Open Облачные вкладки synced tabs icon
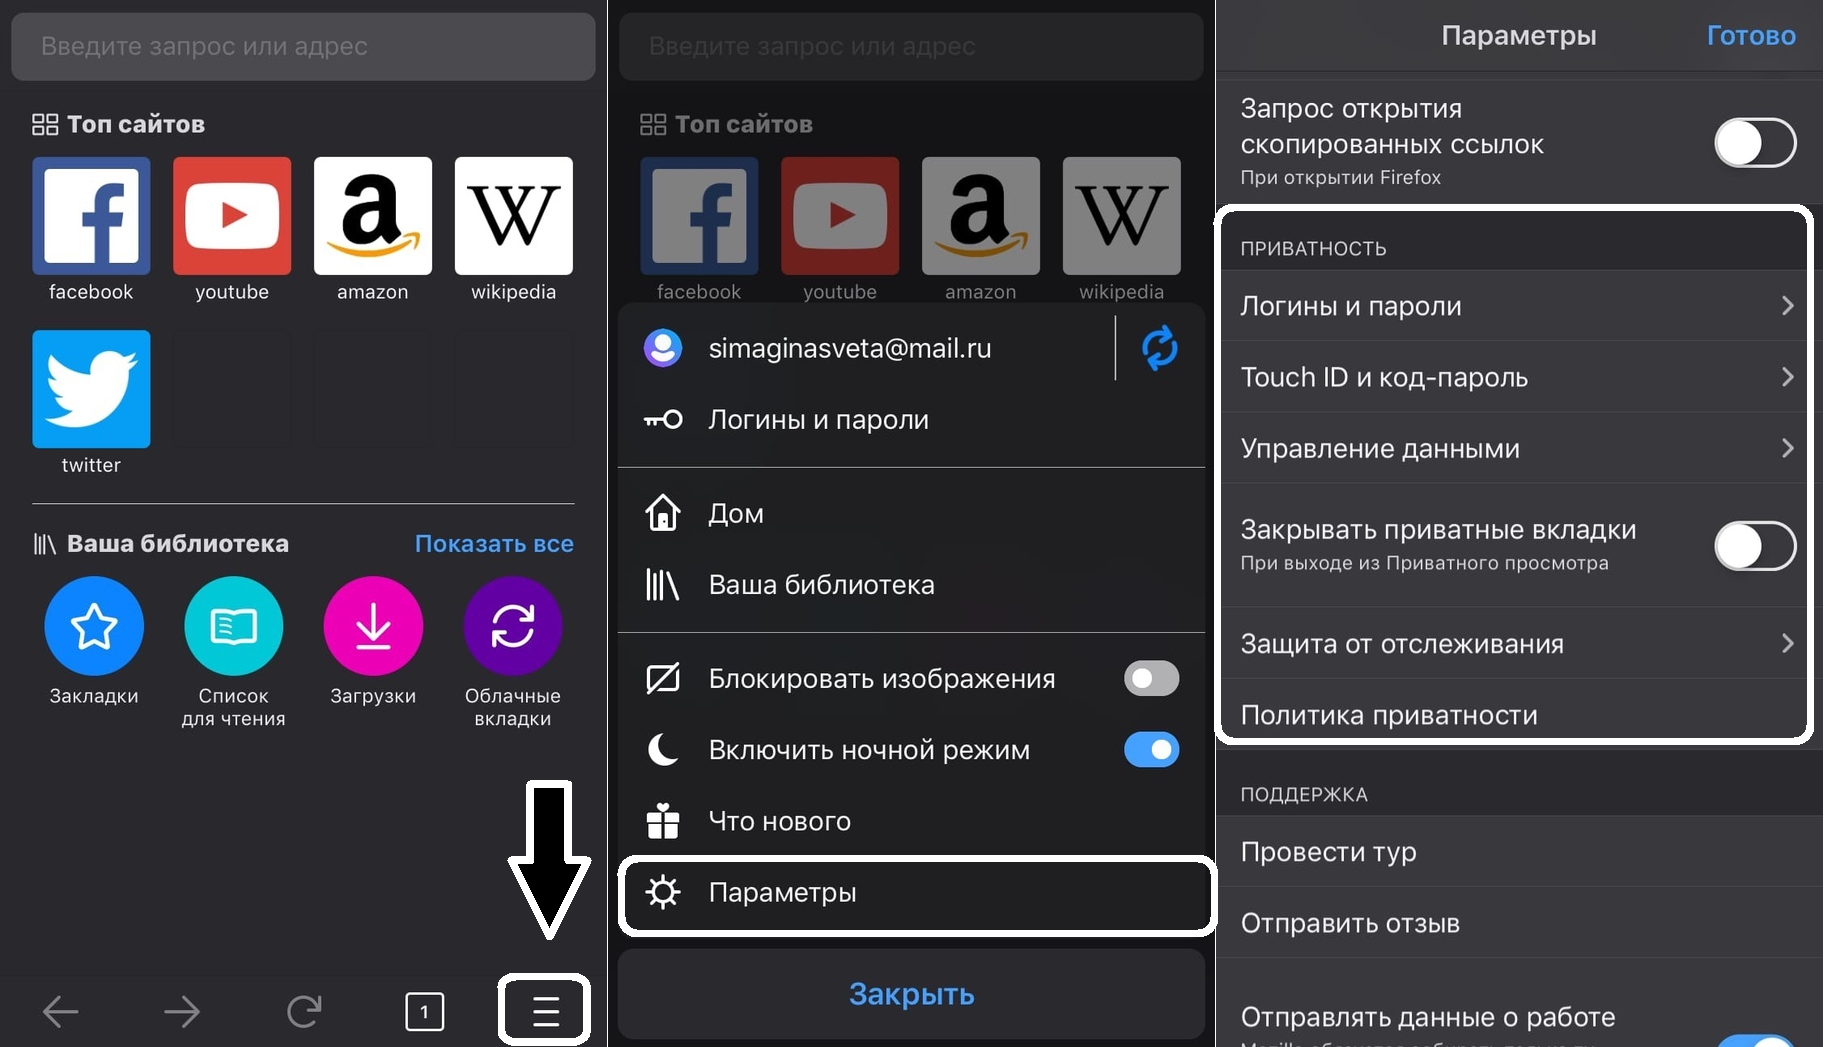 pyautogui.click(x=513, y=626)
